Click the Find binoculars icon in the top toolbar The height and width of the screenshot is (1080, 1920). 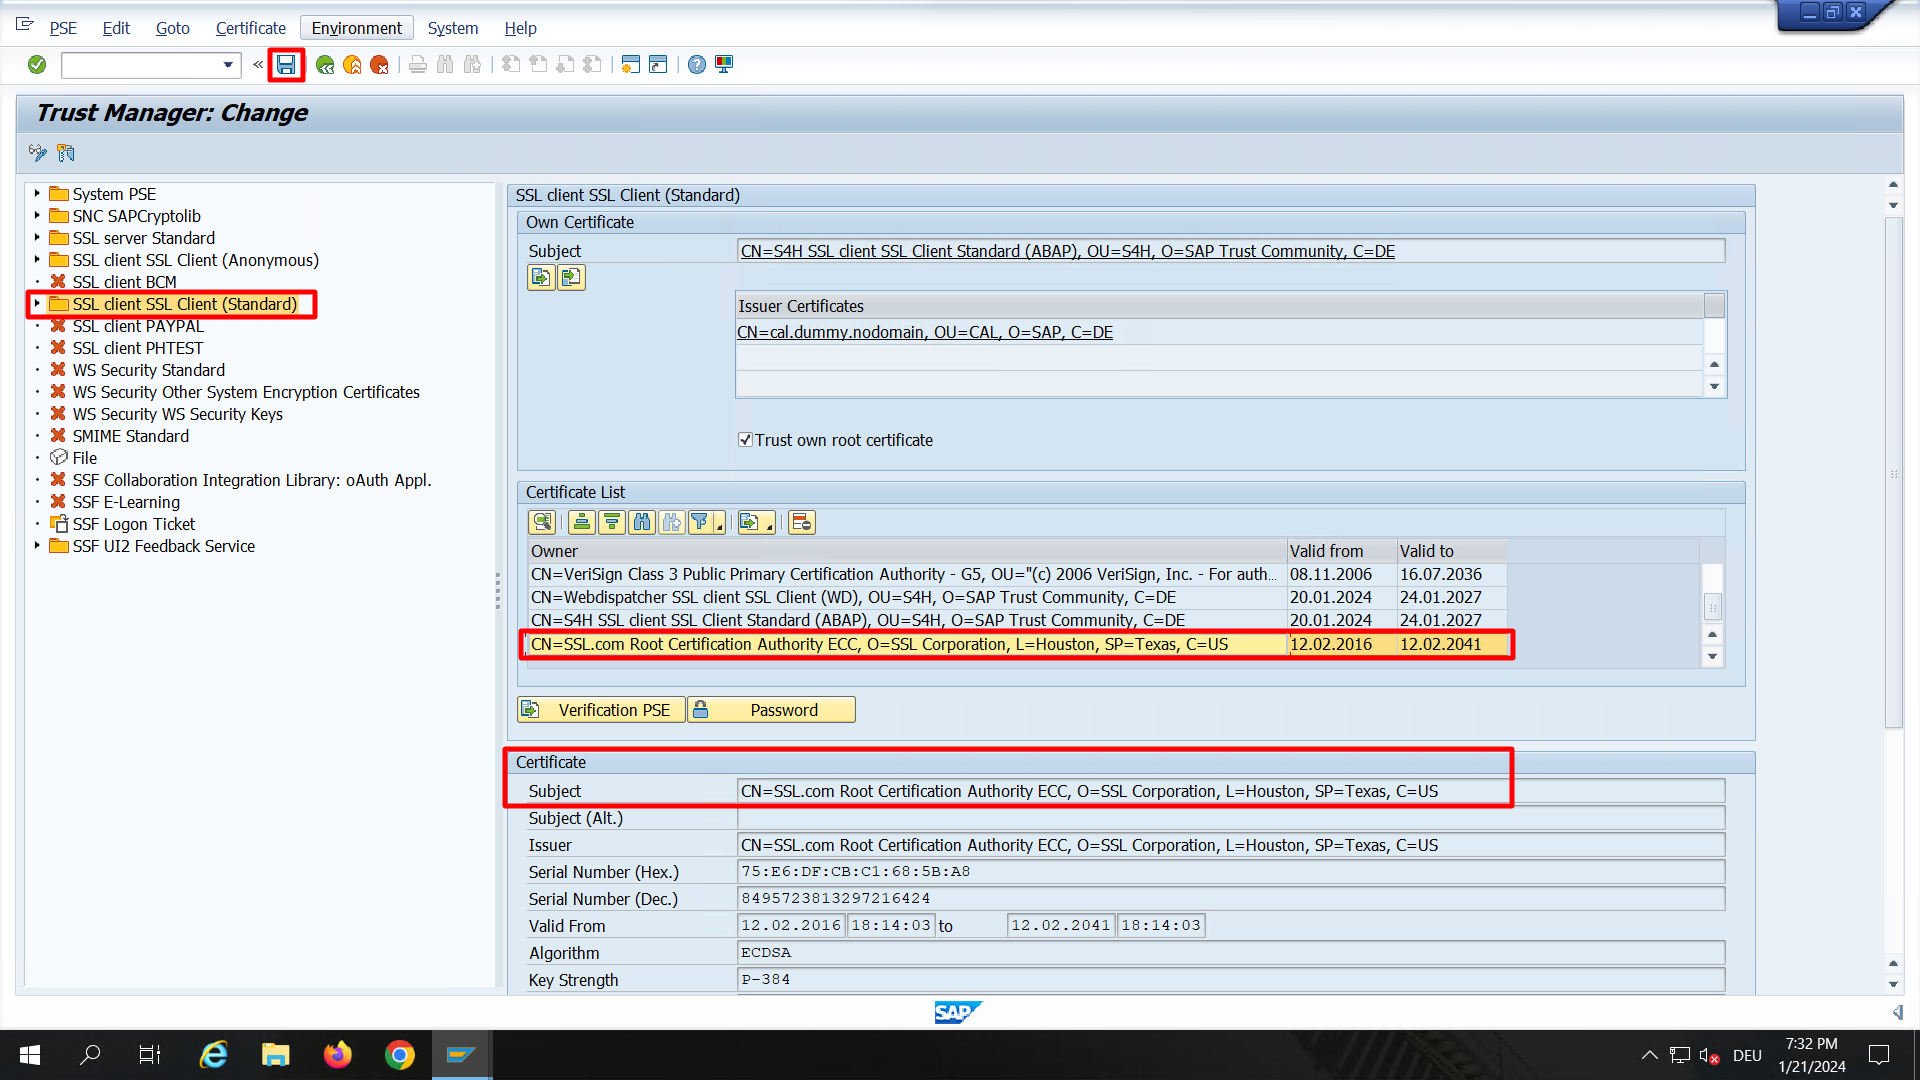click(x=445, y=65)
